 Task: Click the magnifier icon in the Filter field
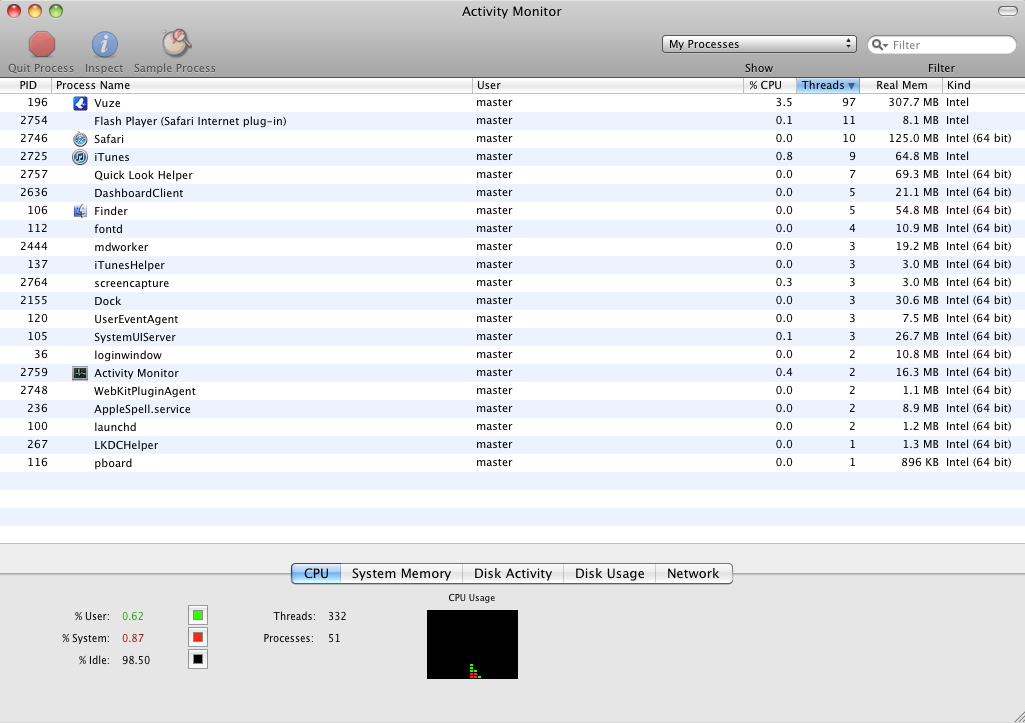coord(879,44)
